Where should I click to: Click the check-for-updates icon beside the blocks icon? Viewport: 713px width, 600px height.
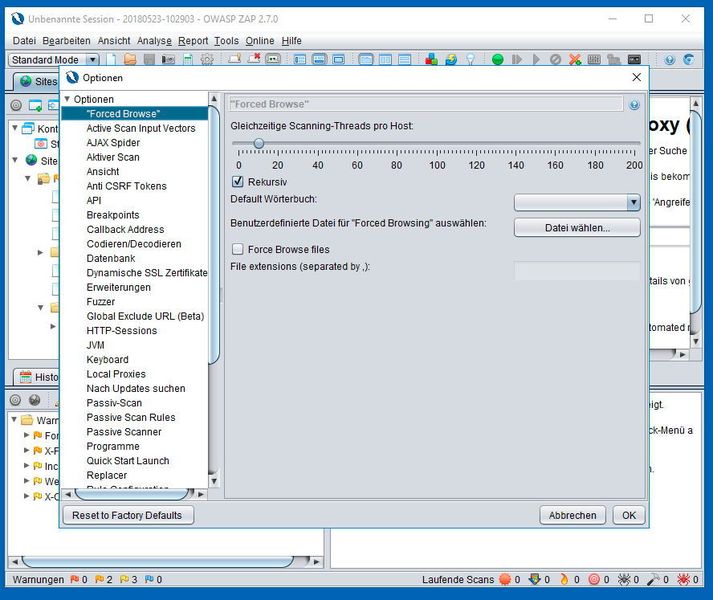pos(451,60)
